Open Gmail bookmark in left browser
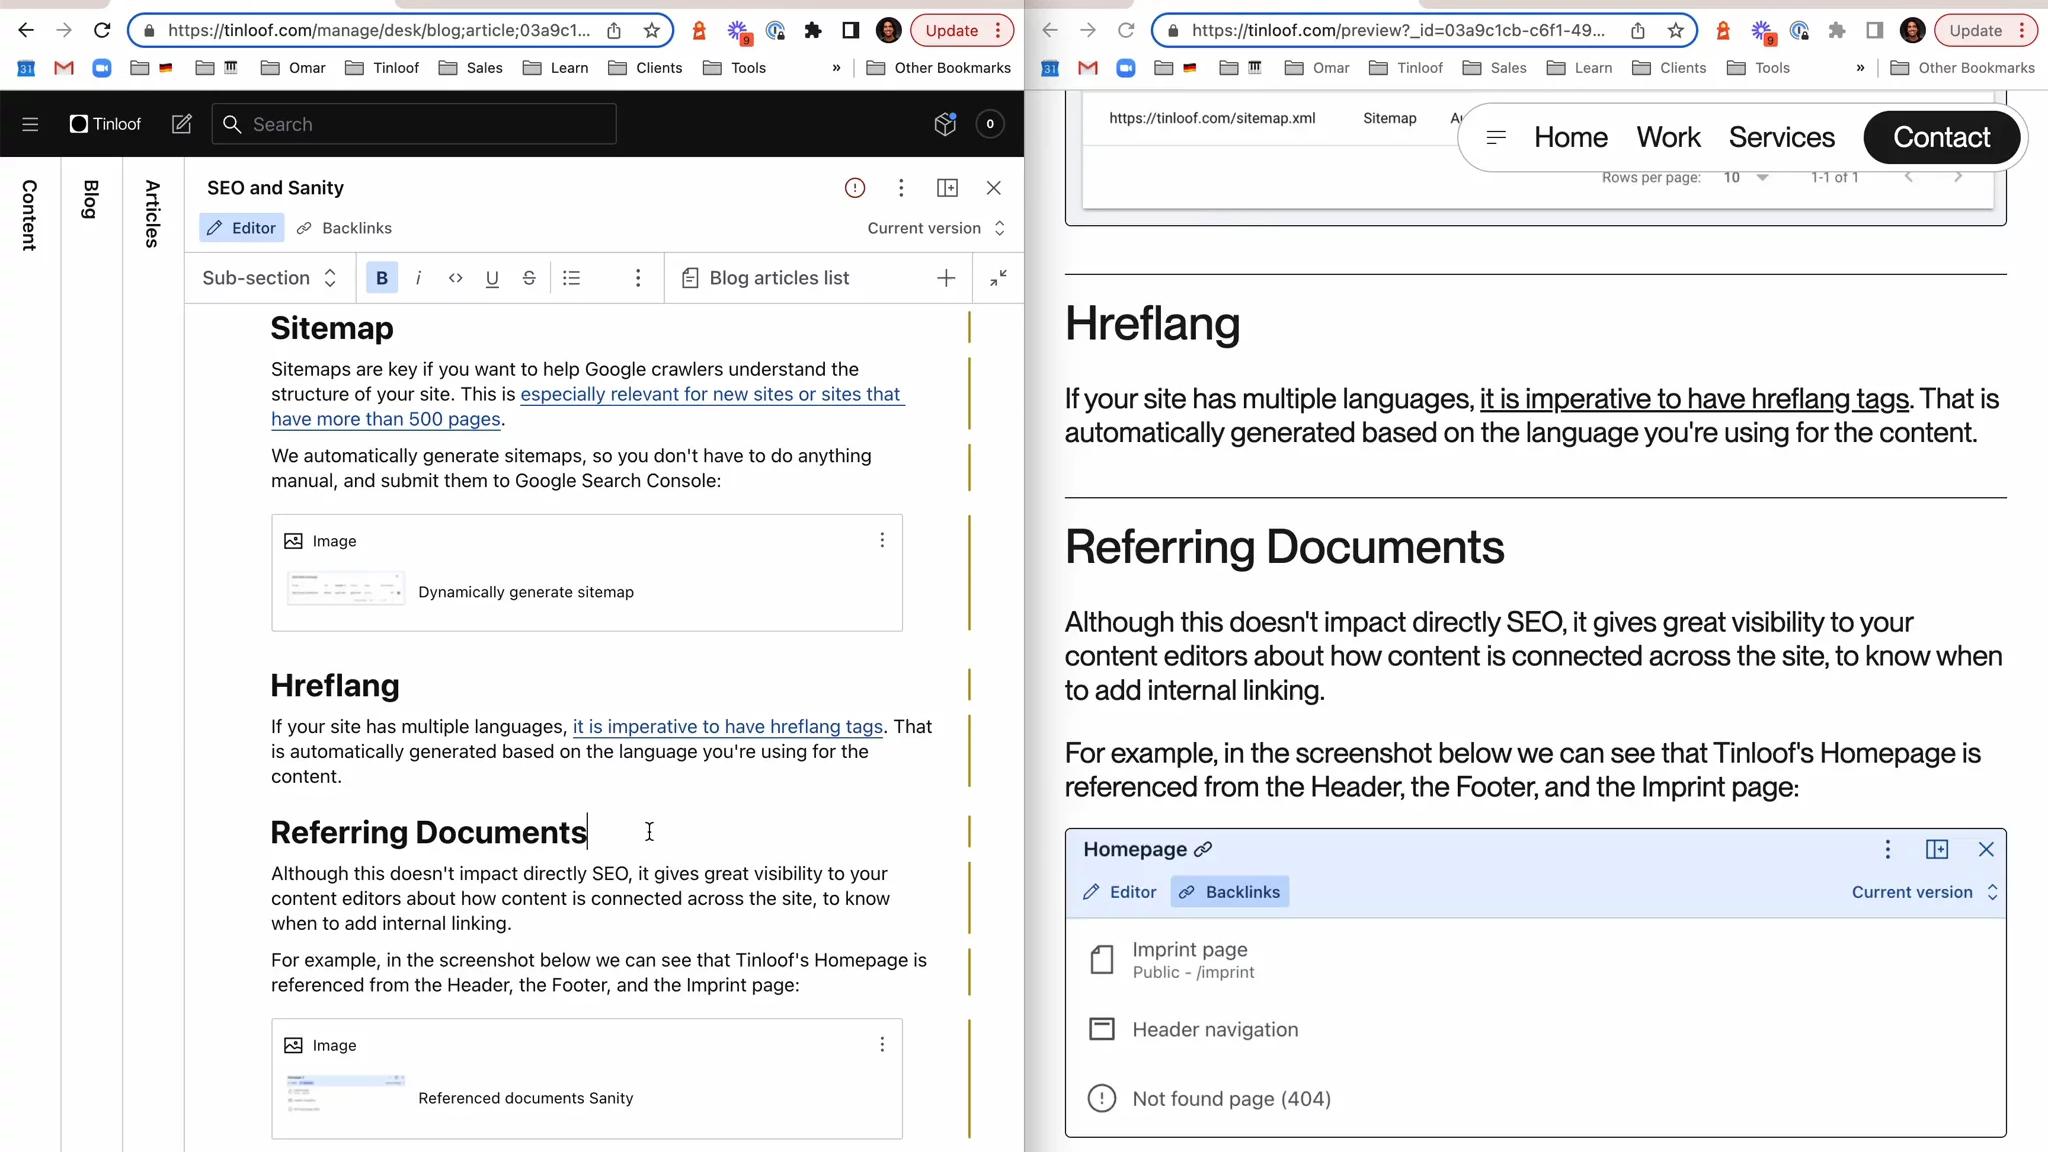 [x=64, y=68]
